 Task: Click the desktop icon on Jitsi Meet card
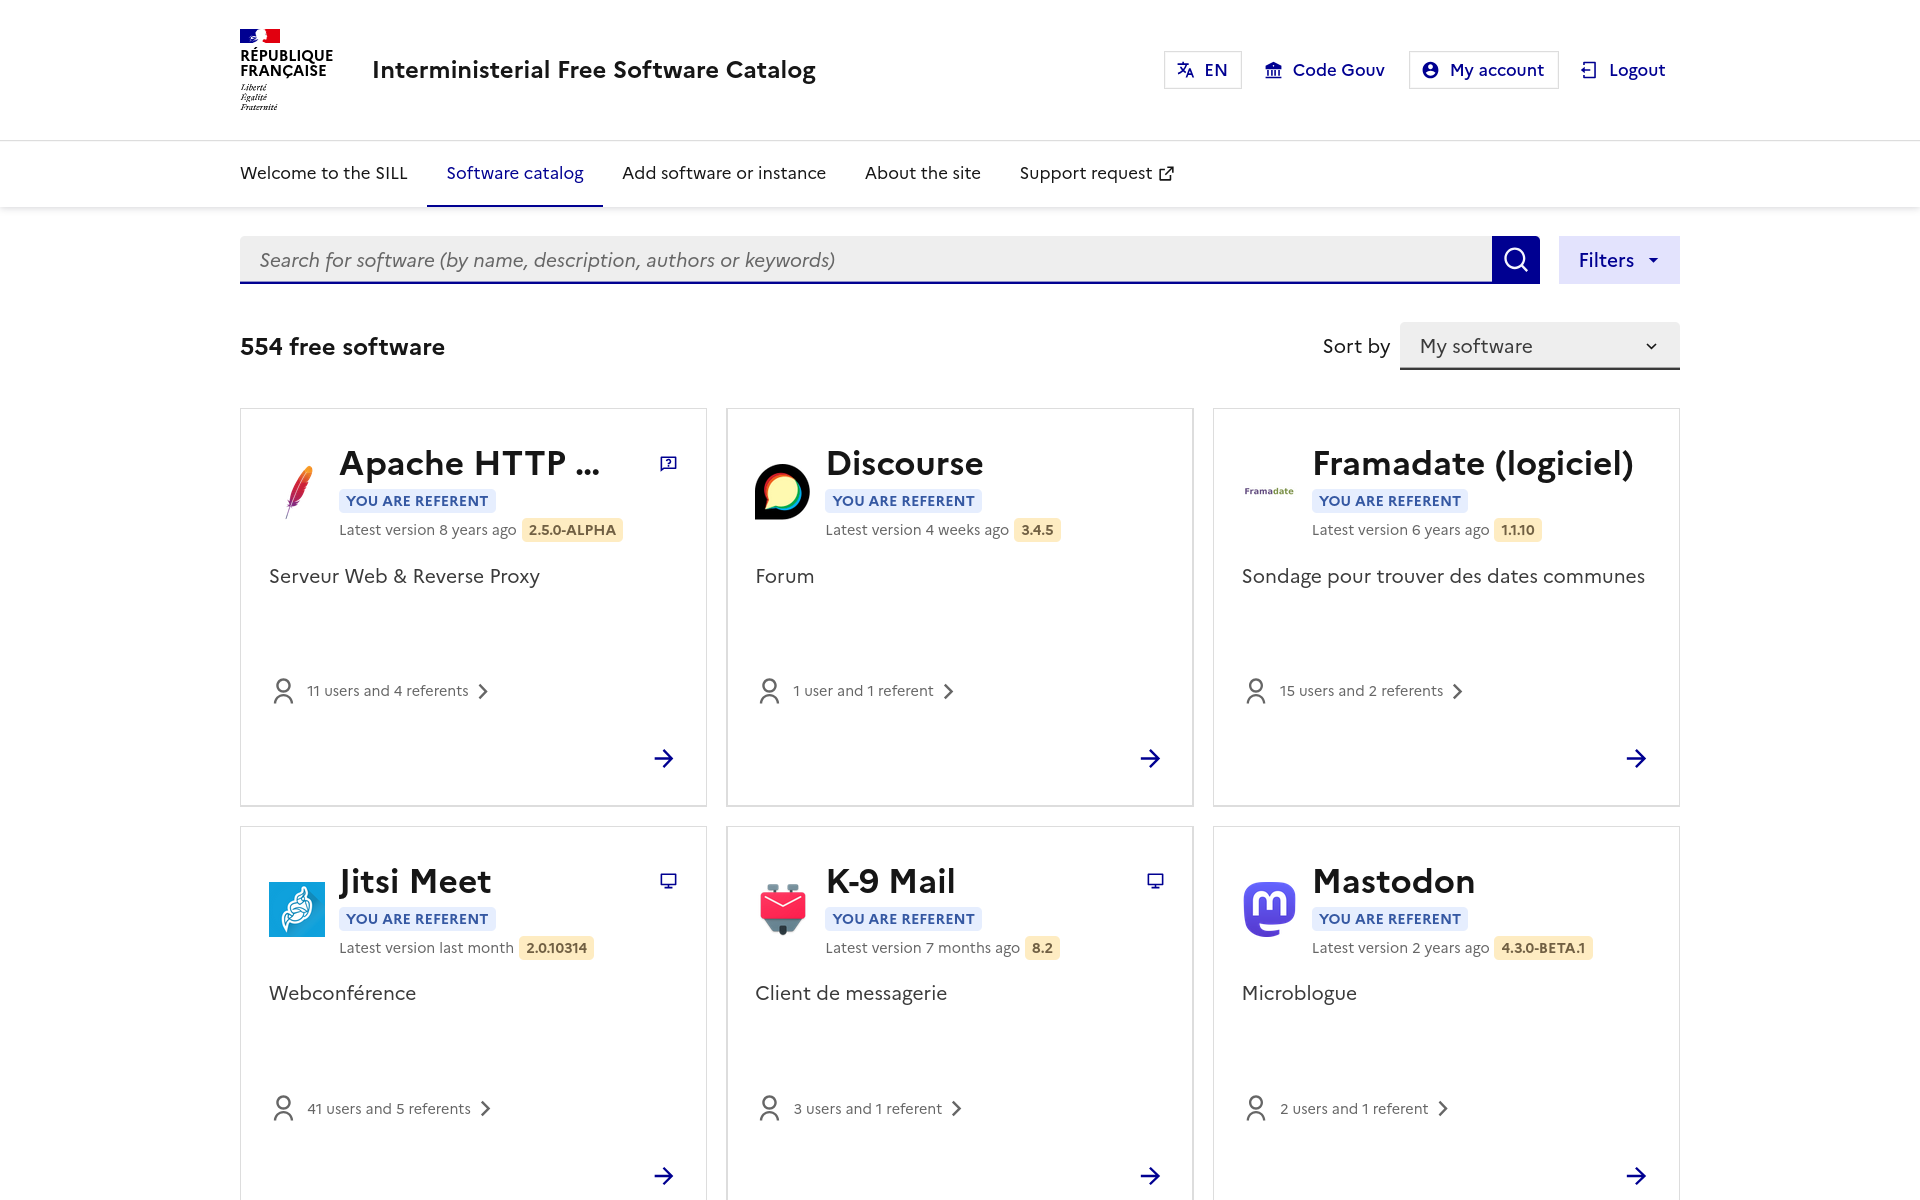(x=668, y=881)
